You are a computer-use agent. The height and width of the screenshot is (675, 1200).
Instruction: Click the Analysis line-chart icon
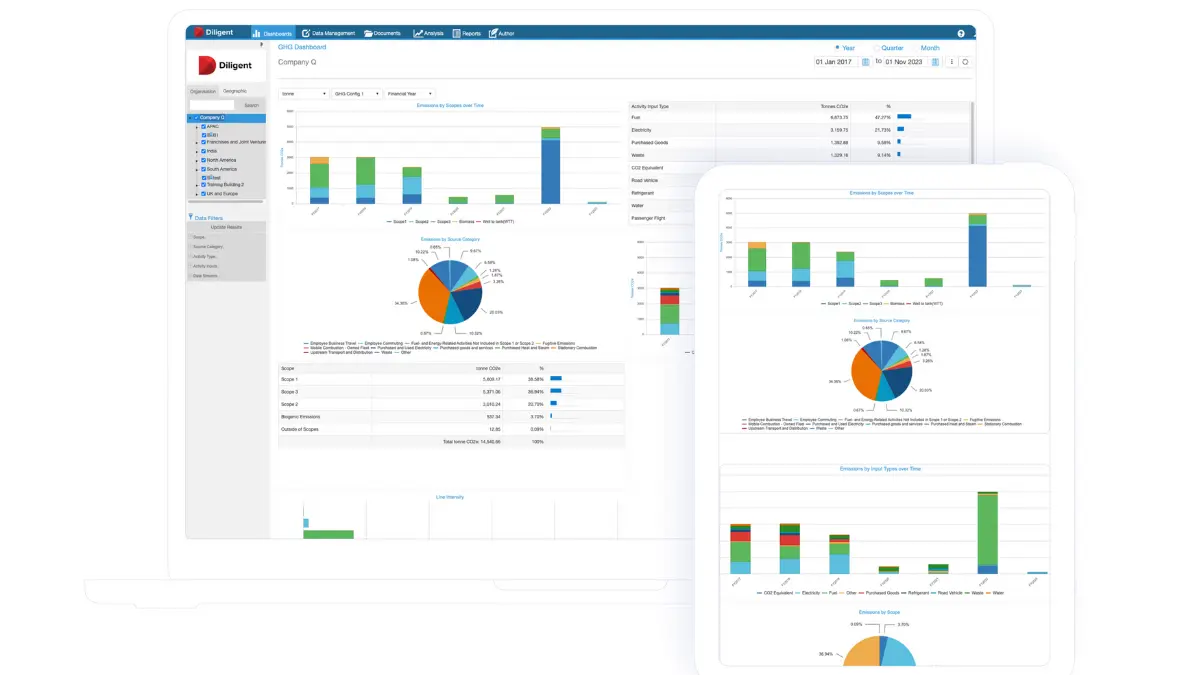point(418,33)
